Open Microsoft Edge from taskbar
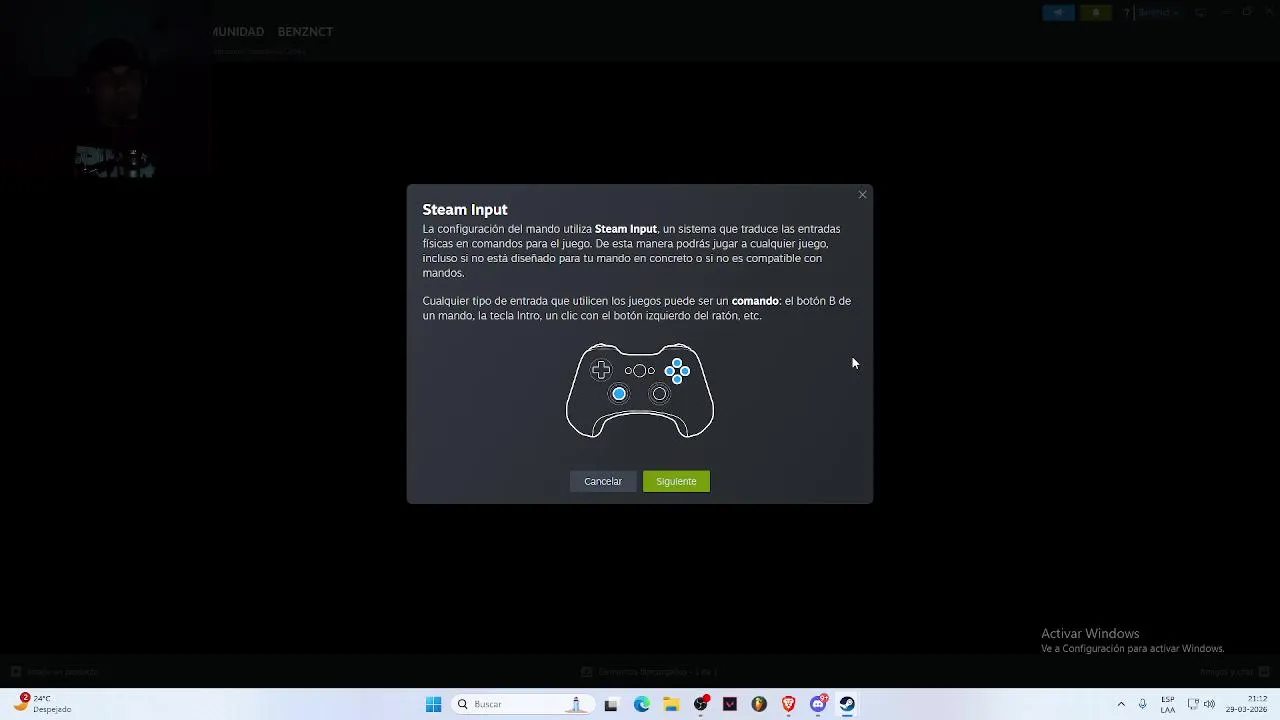This screenshot has width=1280, height=720. [641, 704]
